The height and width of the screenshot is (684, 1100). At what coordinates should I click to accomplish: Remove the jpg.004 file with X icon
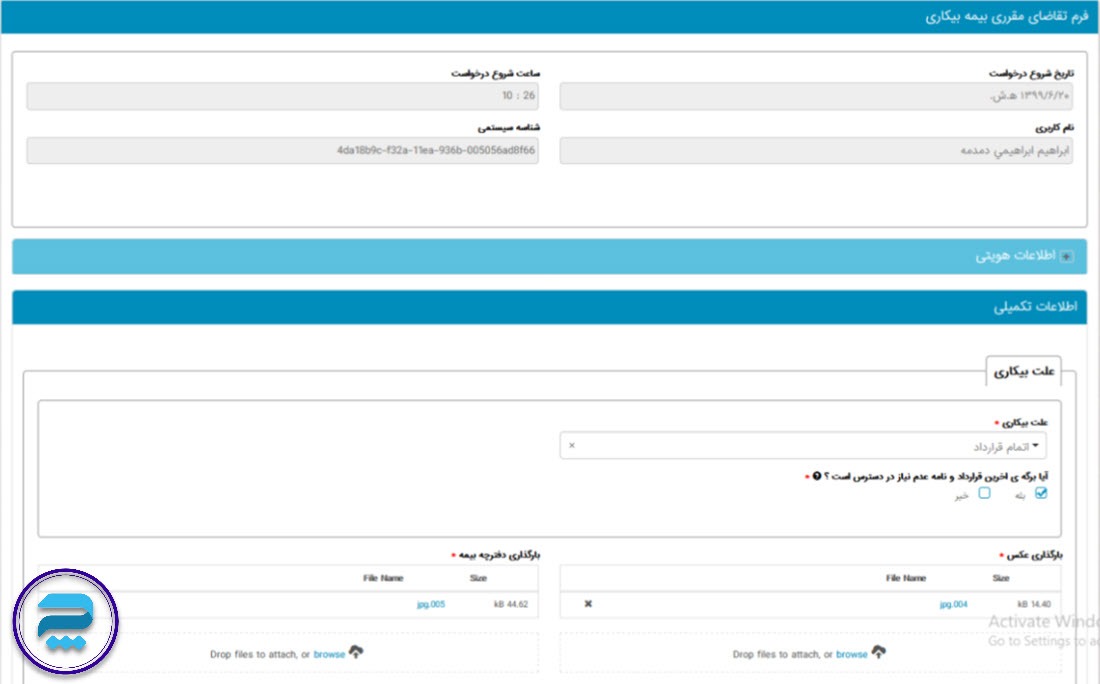click(x=588, y=604)
